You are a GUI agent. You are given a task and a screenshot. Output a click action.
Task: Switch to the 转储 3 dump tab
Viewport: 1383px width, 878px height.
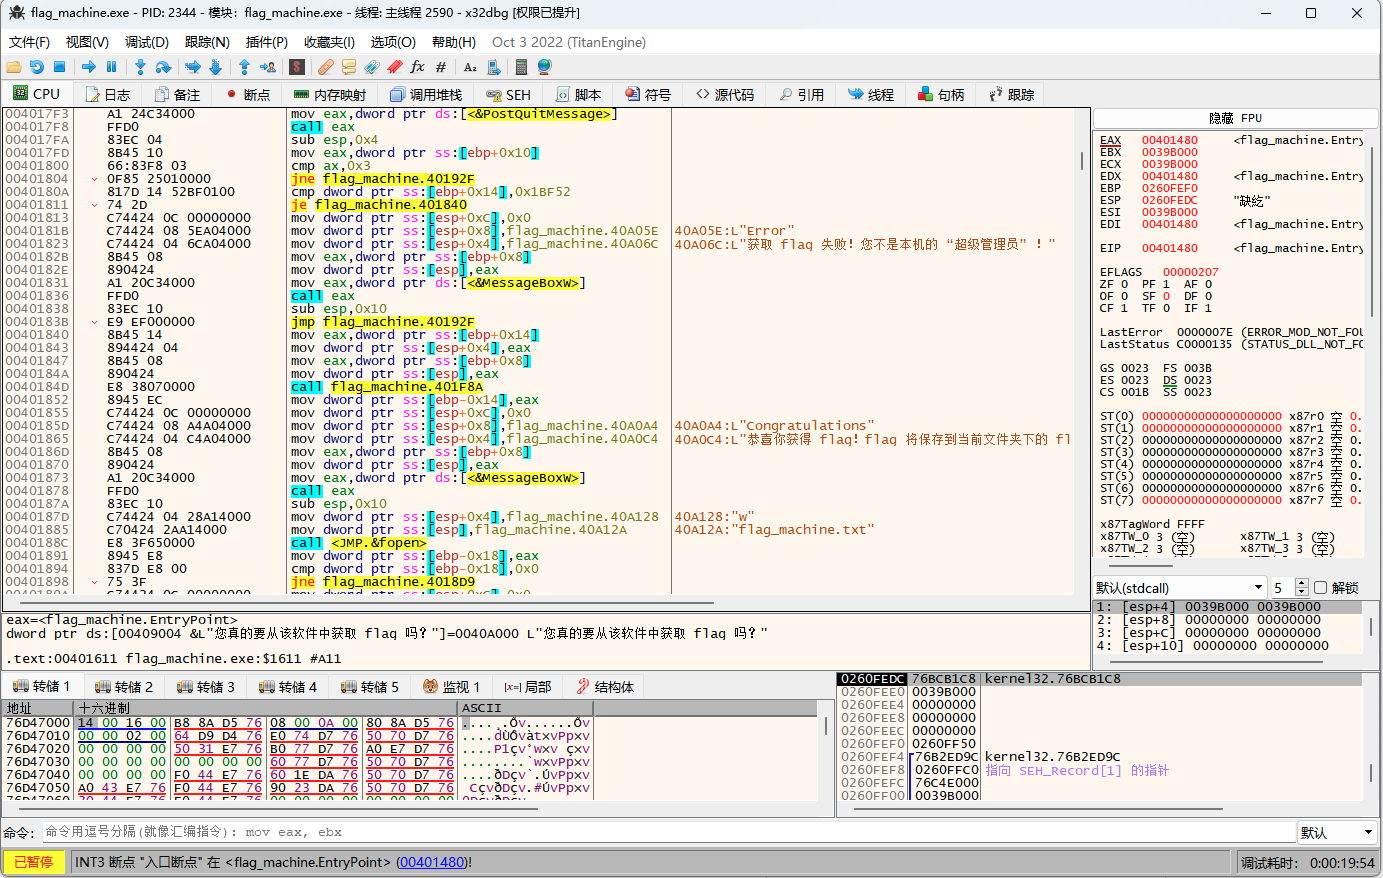(x=205, y=687)
